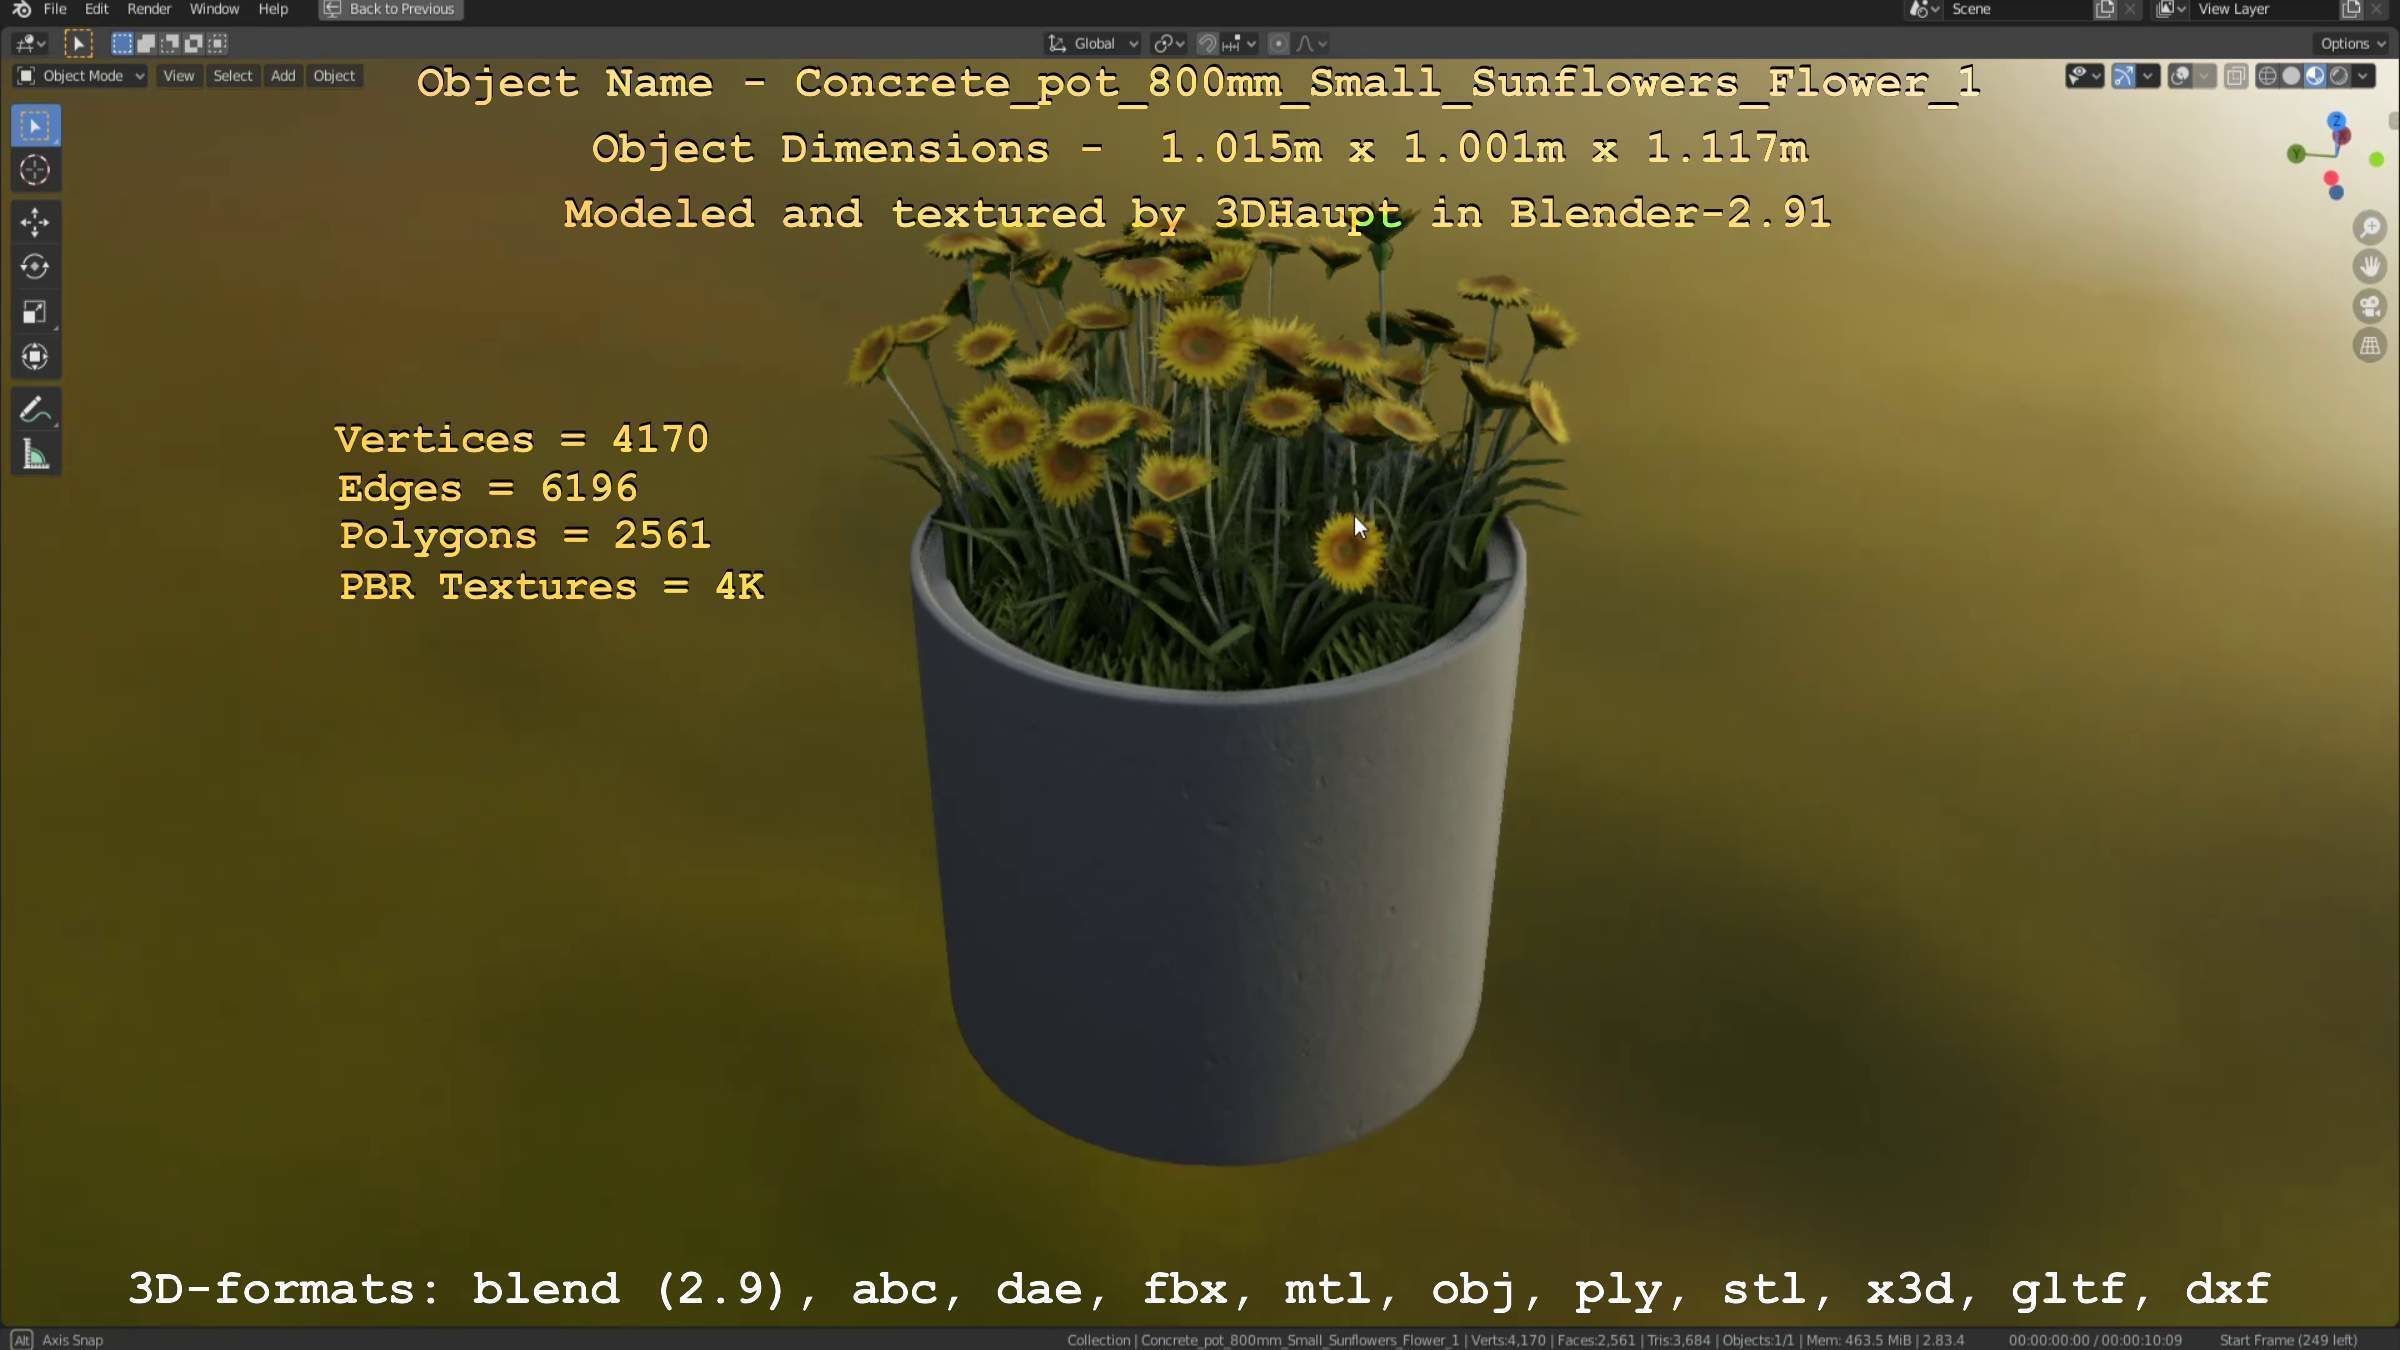2400x1350 pixels.
Task: Toggle X-ray view
Action: tap(2236, 76)
